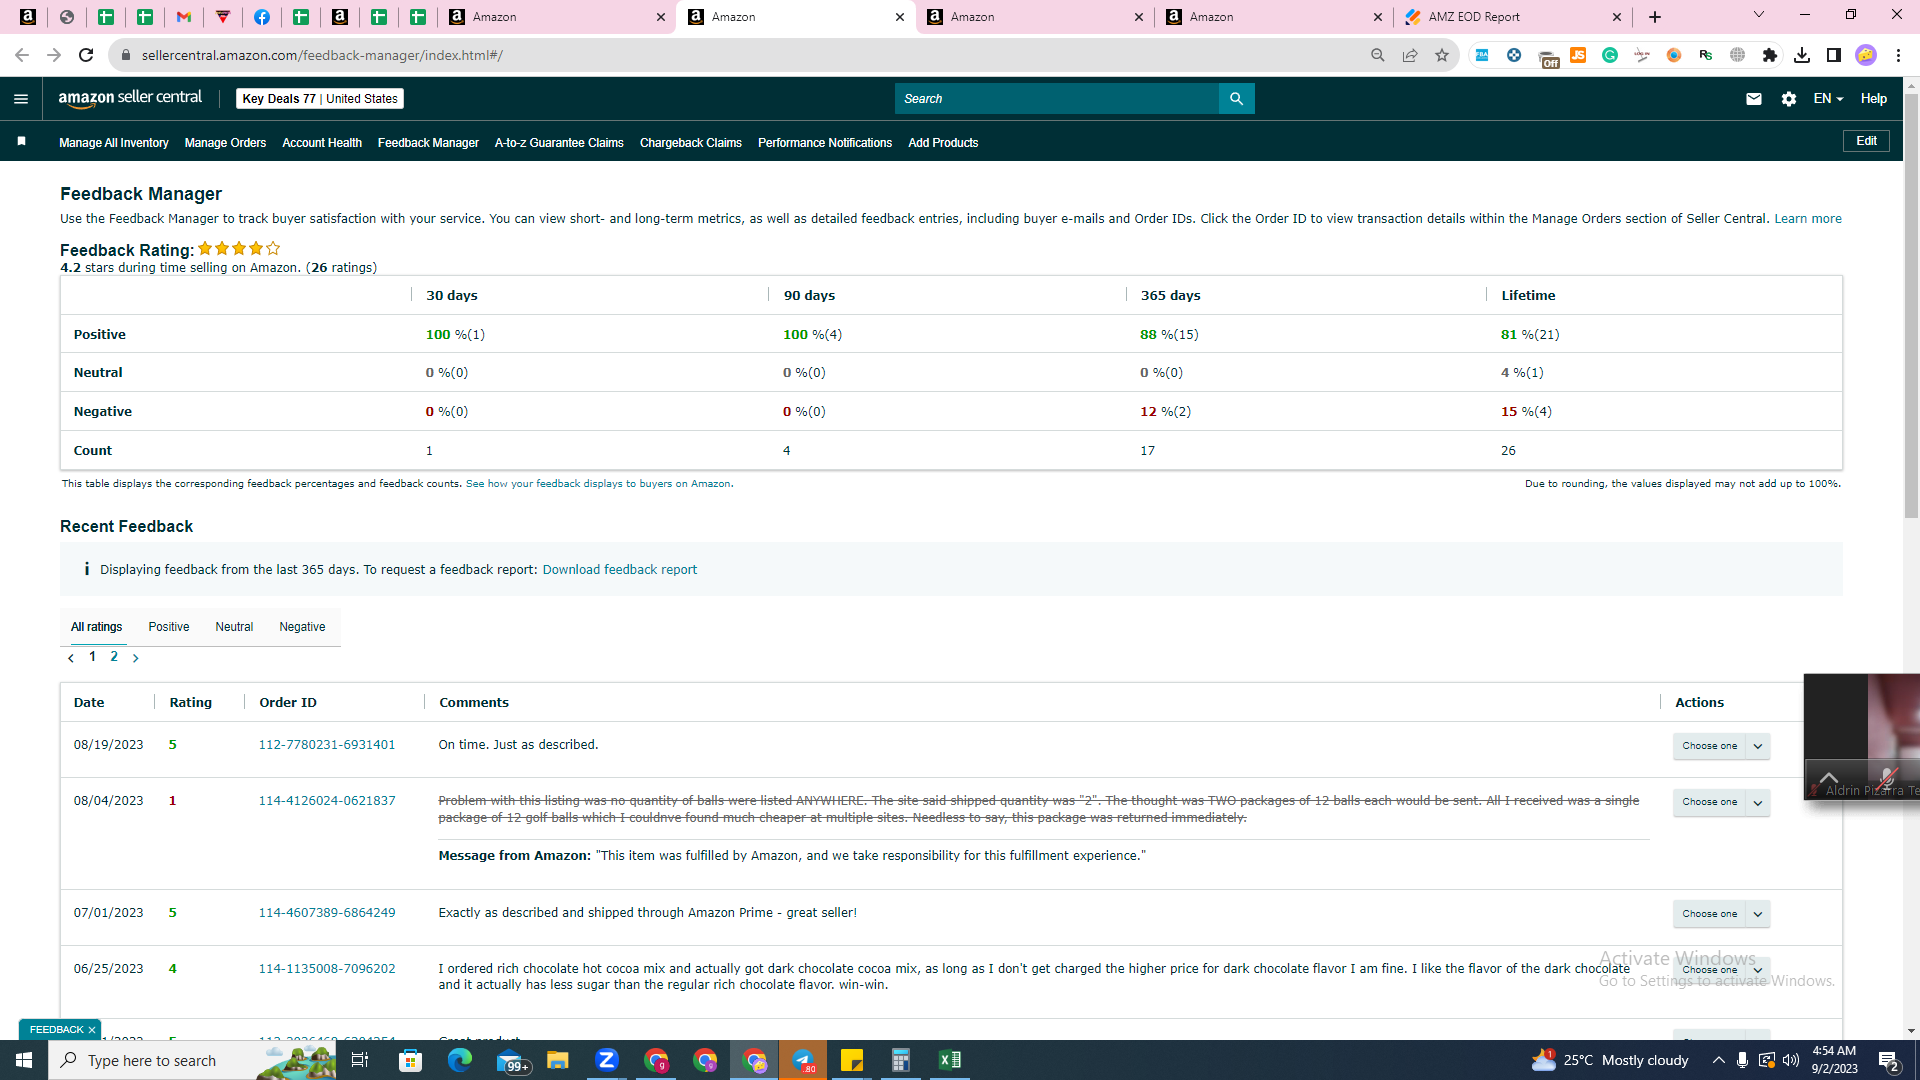Show hidden system tray icons
Viewport: 1920px width, 1080px height.
pyautogui.click(x=1718, y=1060)
